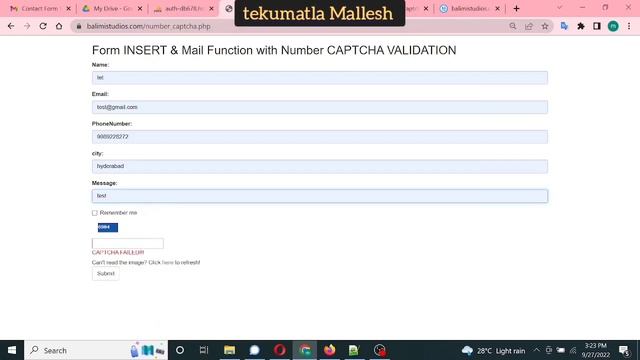The width and height of the screenshot is (640, 360).
Task: Close the Contact Form tab
Action: [x=68, y=9]
